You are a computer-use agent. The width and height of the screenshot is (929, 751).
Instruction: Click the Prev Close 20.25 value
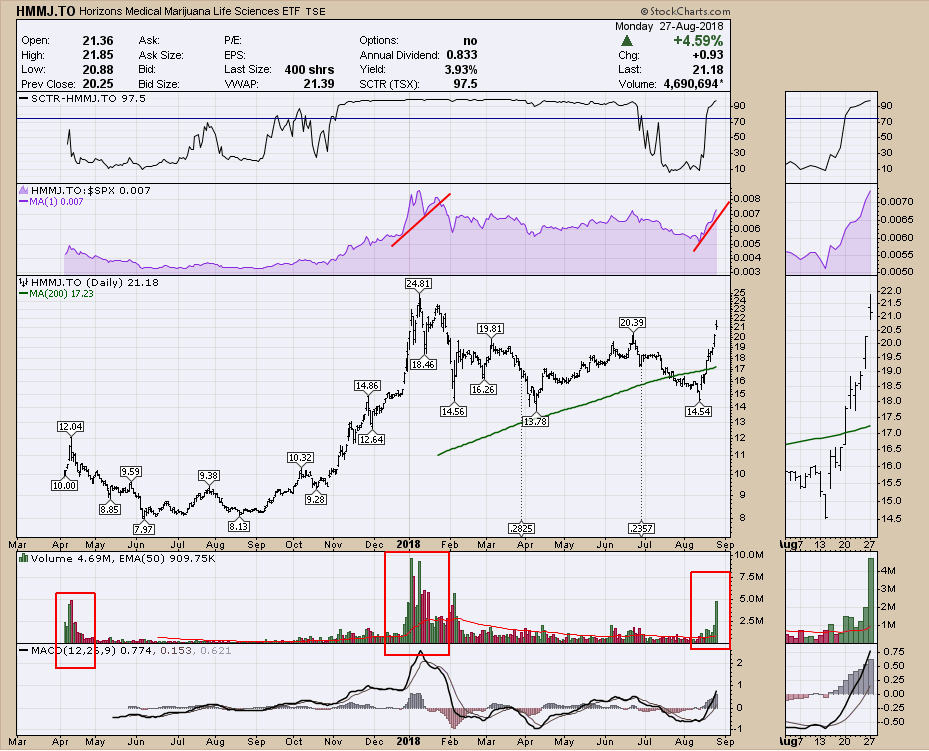(98, 84)
